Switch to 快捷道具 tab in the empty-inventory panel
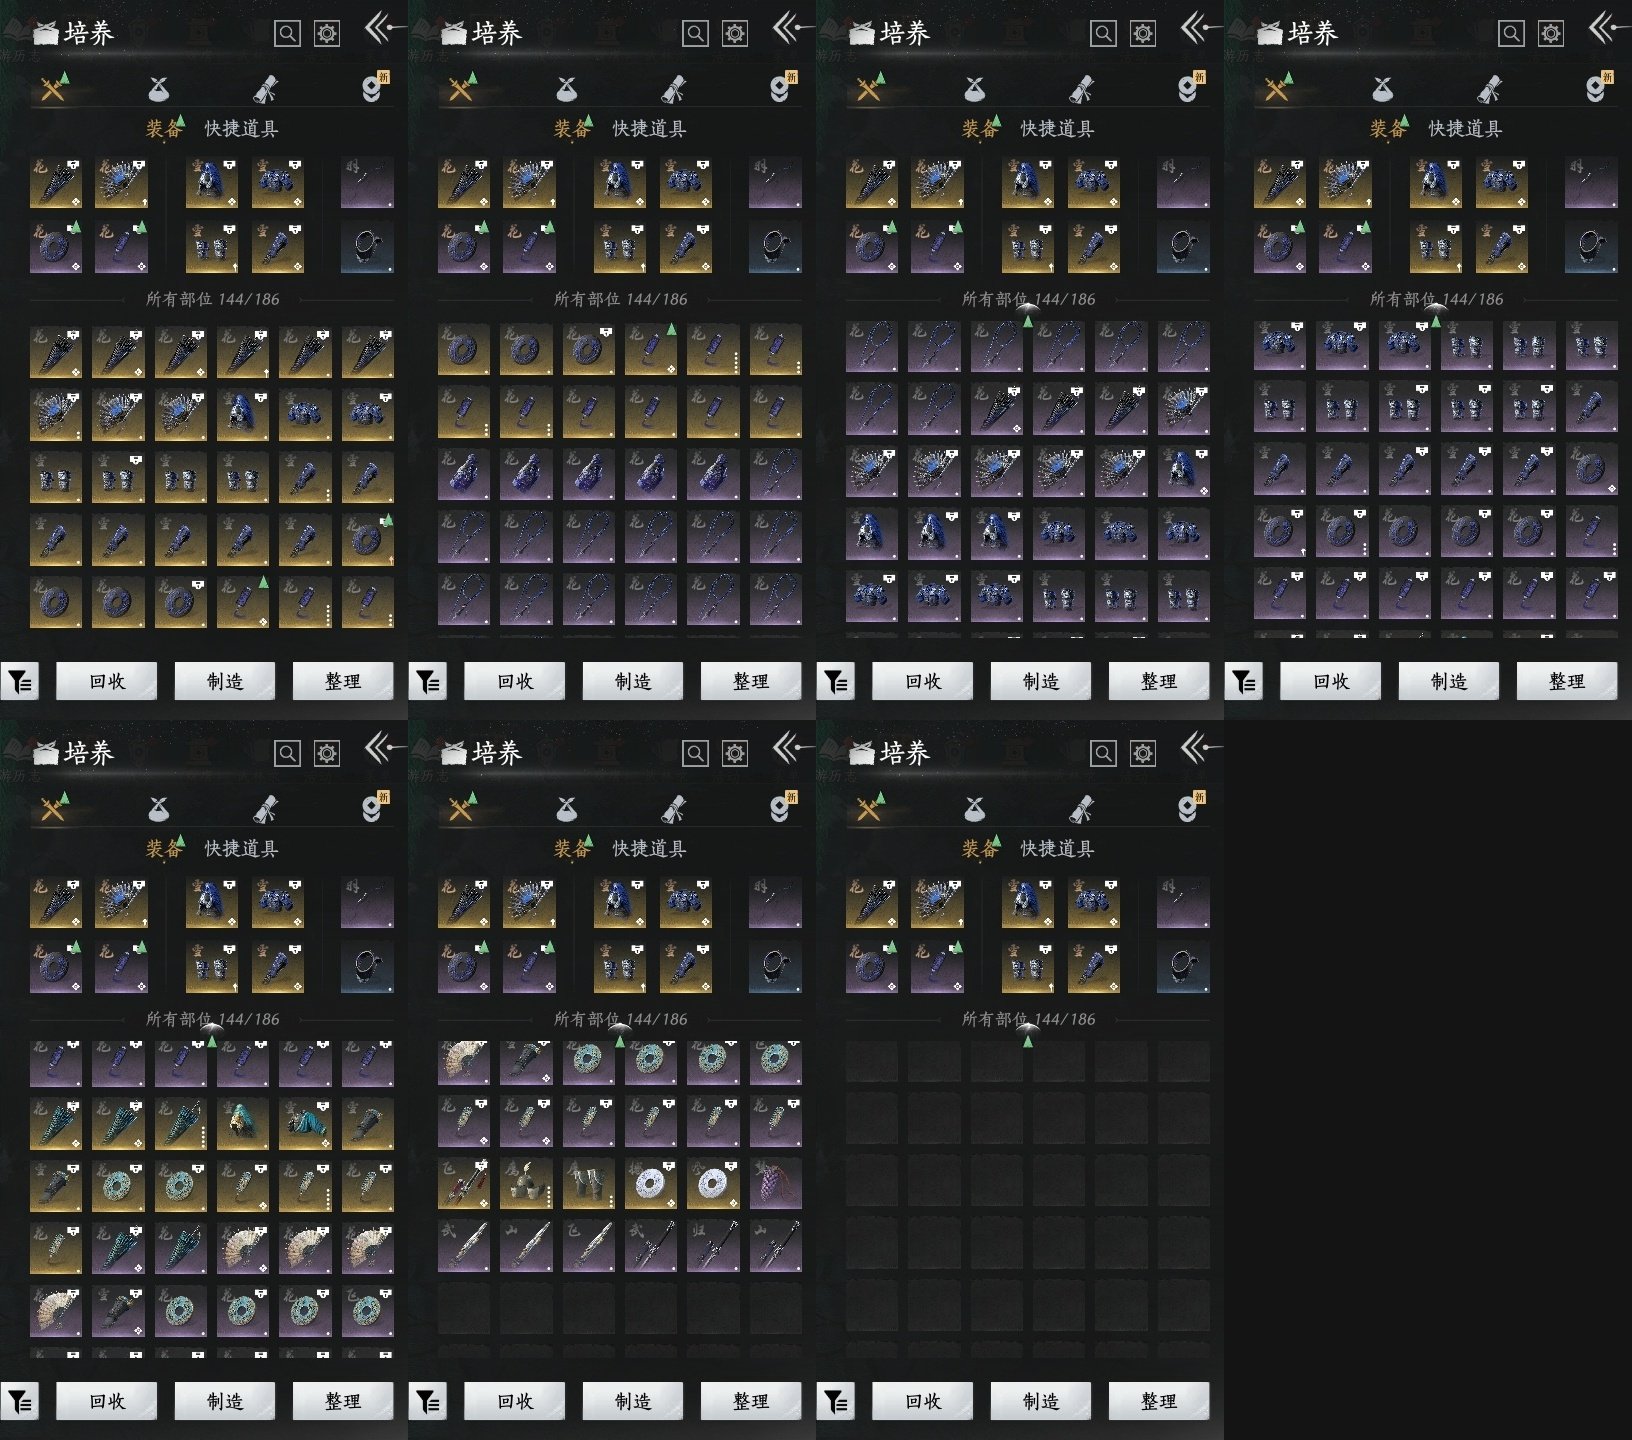Screen dimensions: 1632x1440 (x=1056, y=849)
